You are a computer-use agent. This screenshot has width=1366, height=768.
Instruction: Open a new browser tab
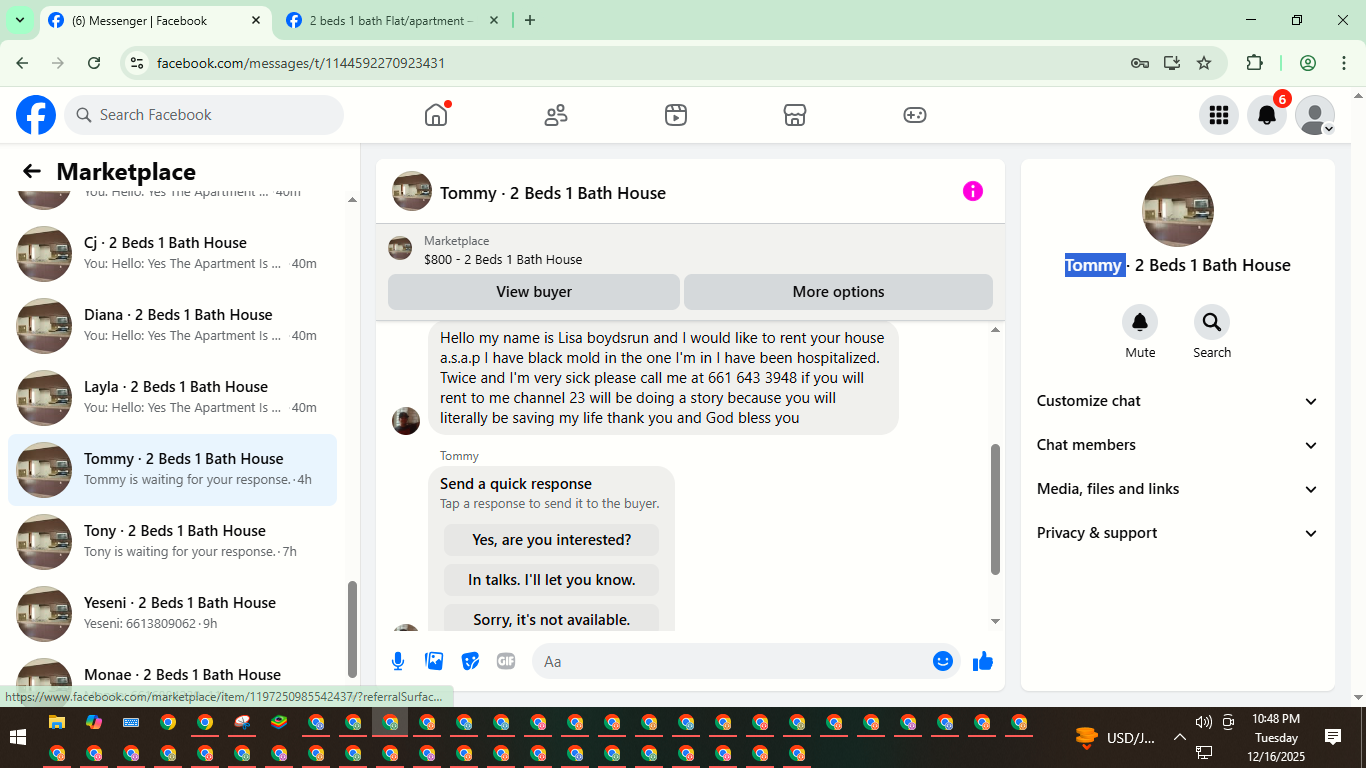(530, 20)
